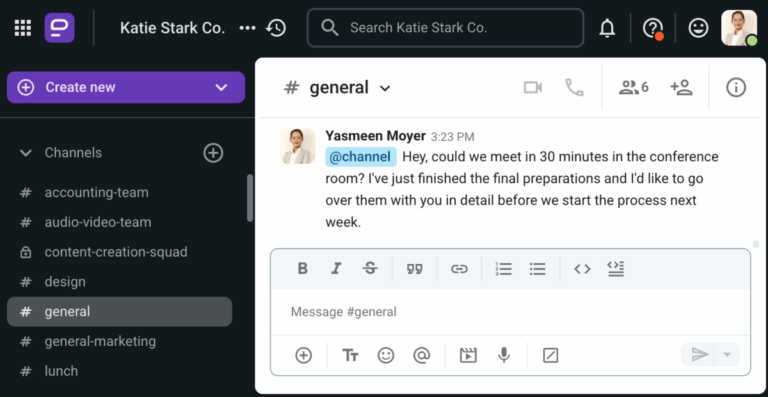Image resolution: width=768 pixels, height=397 pixels.
Task: Click the Search Katie Stark Co. field
Action: (445, 28)
